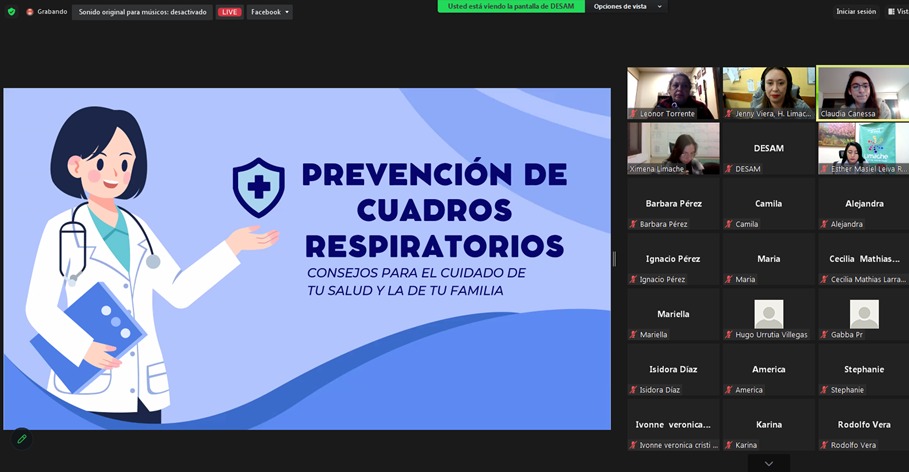Viewport: 909px width, 472px height.
Task: Click muted mic icon beside DESAM name
Action: (729, 169)
